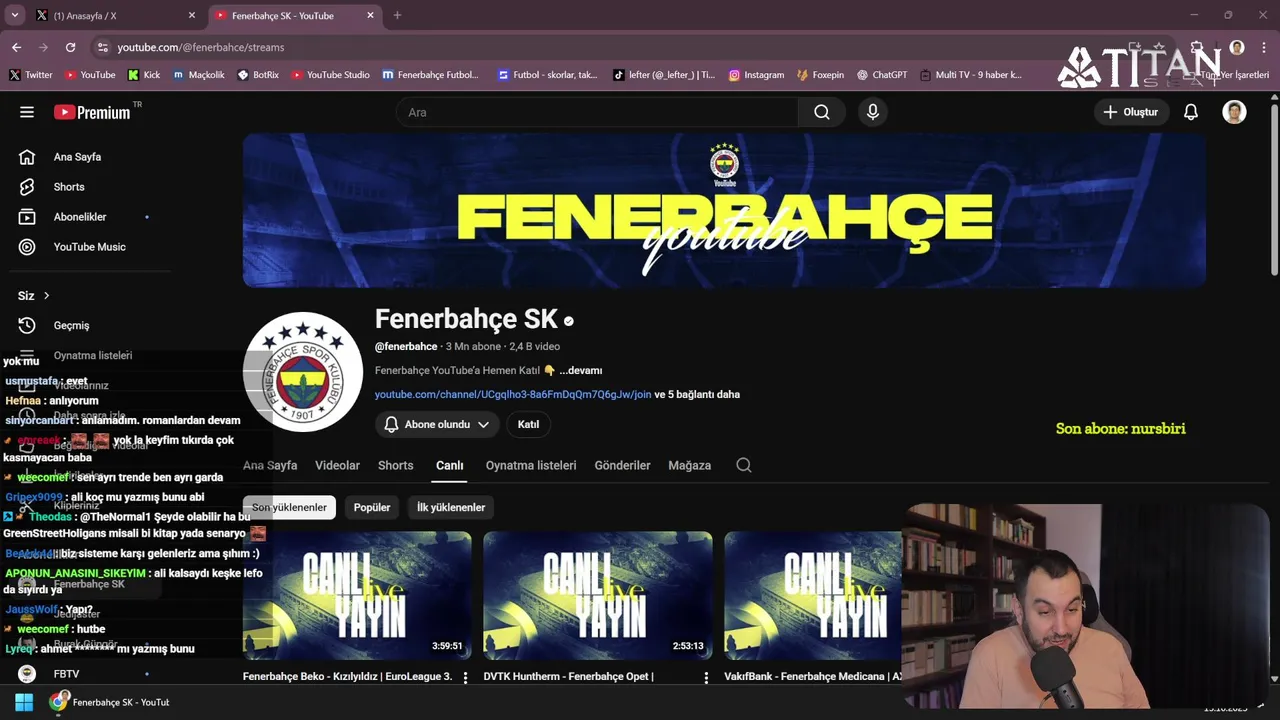Image resolution: width=1280 pixels, height=720 pixels.
Task: Expand the Siz section in sidebar
Action: (x=34, y=295)
